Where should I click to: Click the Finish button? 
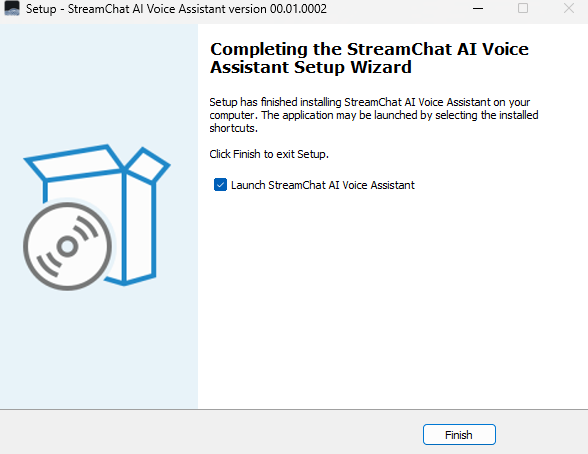tap(459, 435)
